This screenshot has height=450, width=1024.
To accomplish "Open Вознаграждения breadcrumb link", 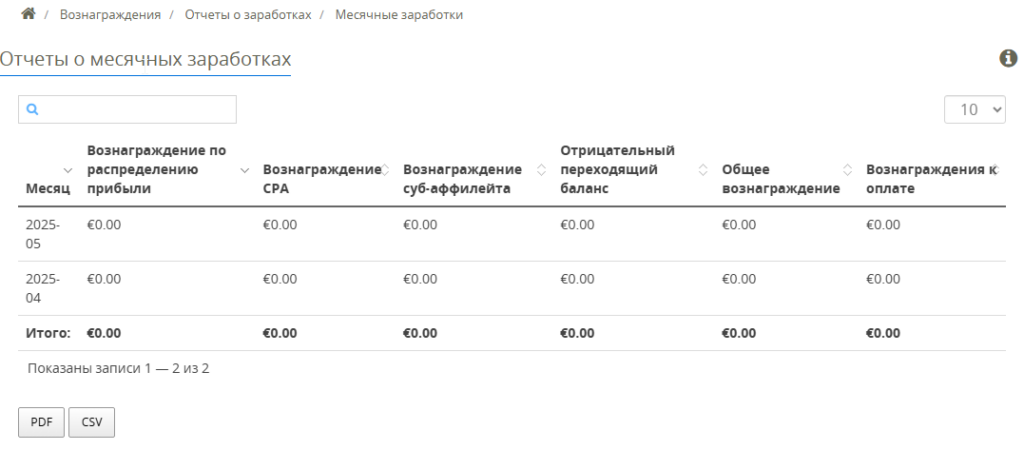I will tap(110, 14).
